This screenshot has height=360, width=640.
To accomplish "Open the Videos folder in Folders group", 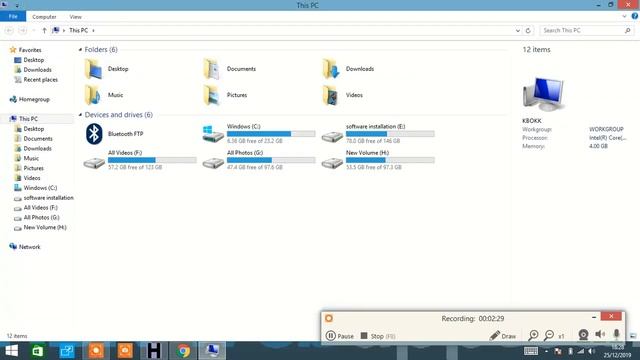I will pyautogui.click(x=331, y=95).
